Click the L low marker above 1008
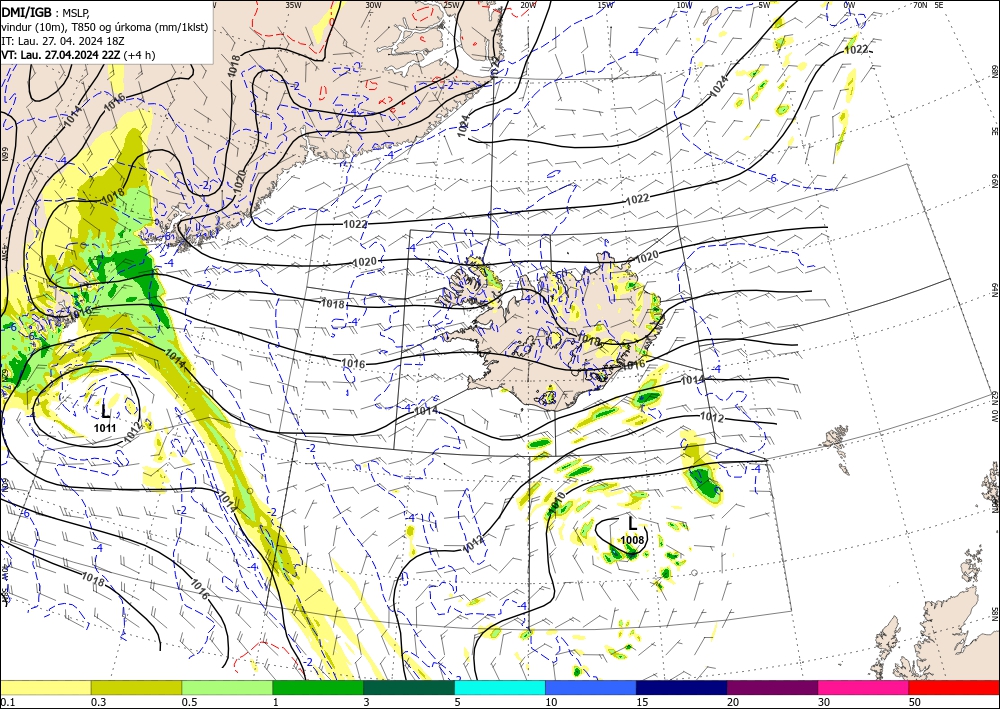 (632, 524)
